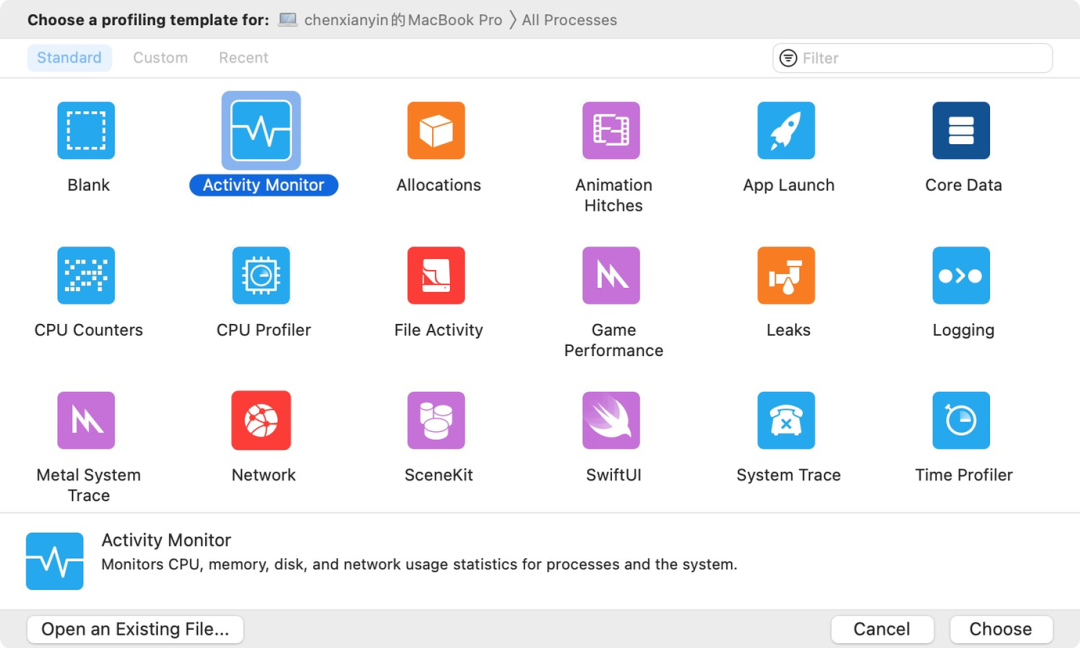Select the Time Profiler template icon
This screenshot has height=648, width=1080.
point(961,421)
